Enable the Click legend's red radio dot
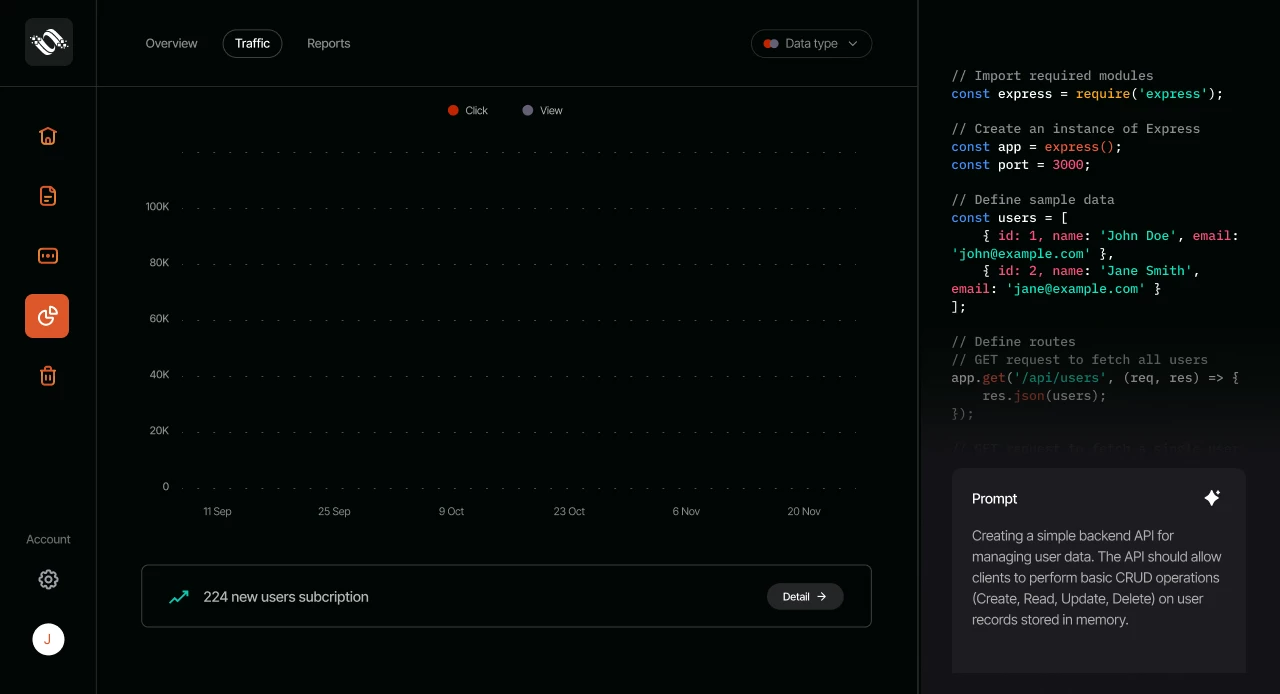Image resolution: width=1280 pixels, height=694 pixels. [453, 110]
